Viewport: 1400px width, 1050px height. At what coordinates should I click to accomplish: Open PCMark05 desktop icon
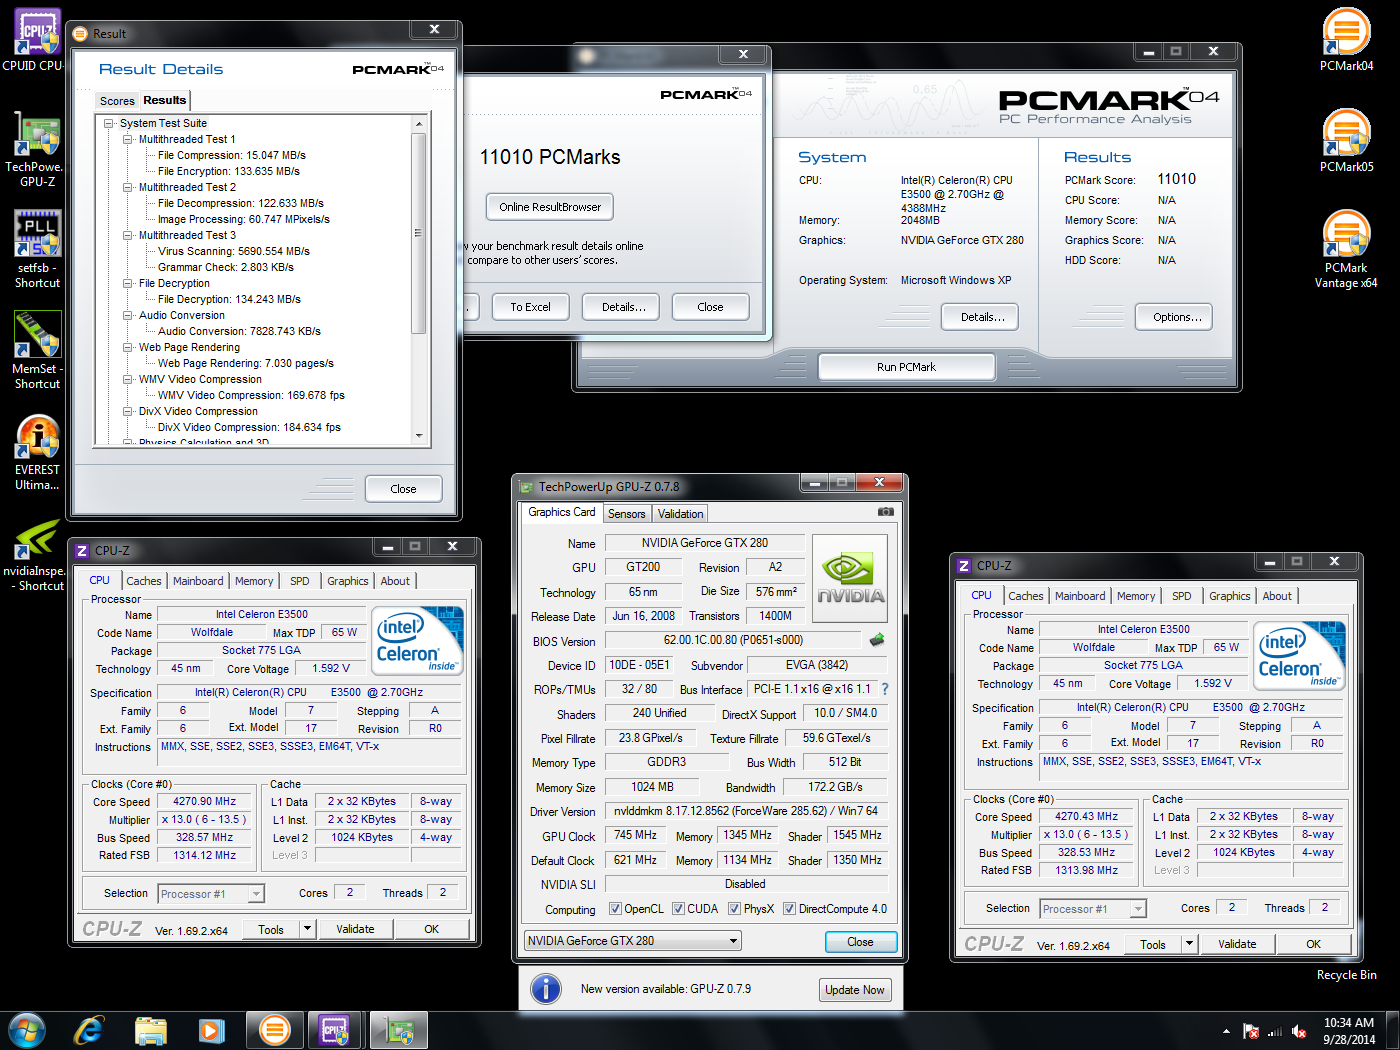pyautogui.click(x=1346, y=141)
